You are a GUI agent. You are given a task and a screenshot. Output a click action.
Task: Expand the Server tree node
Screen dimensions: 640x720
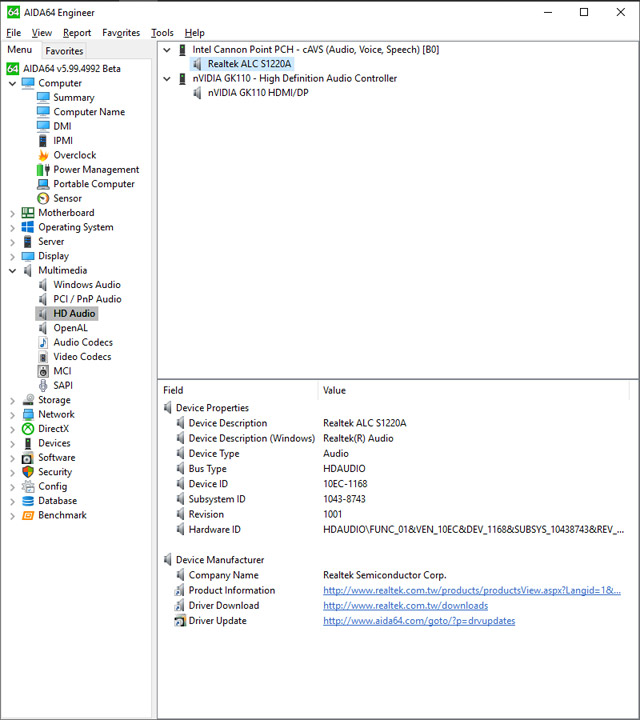(x=12, y=242)
